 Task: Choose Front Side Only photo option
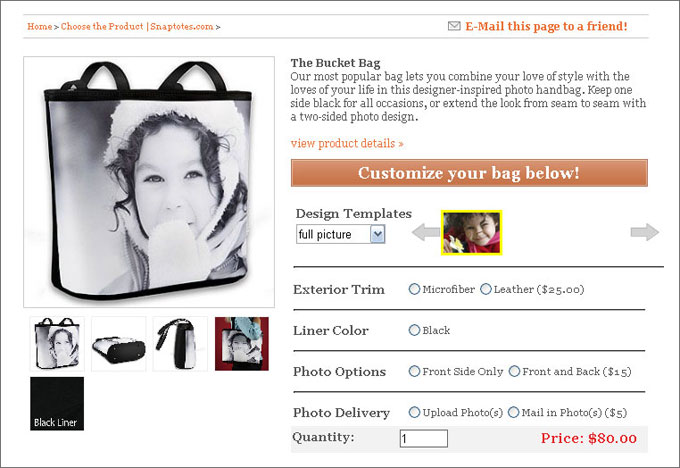pos(414,371)
